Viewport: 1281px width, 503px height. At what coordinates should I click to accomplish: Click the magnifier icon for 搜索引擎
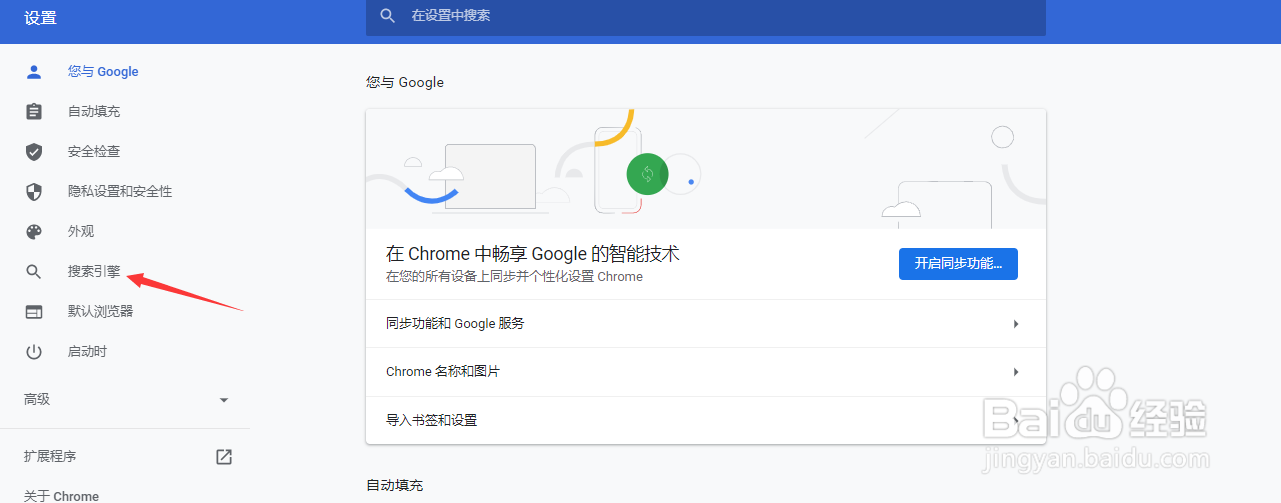(34, 272)
